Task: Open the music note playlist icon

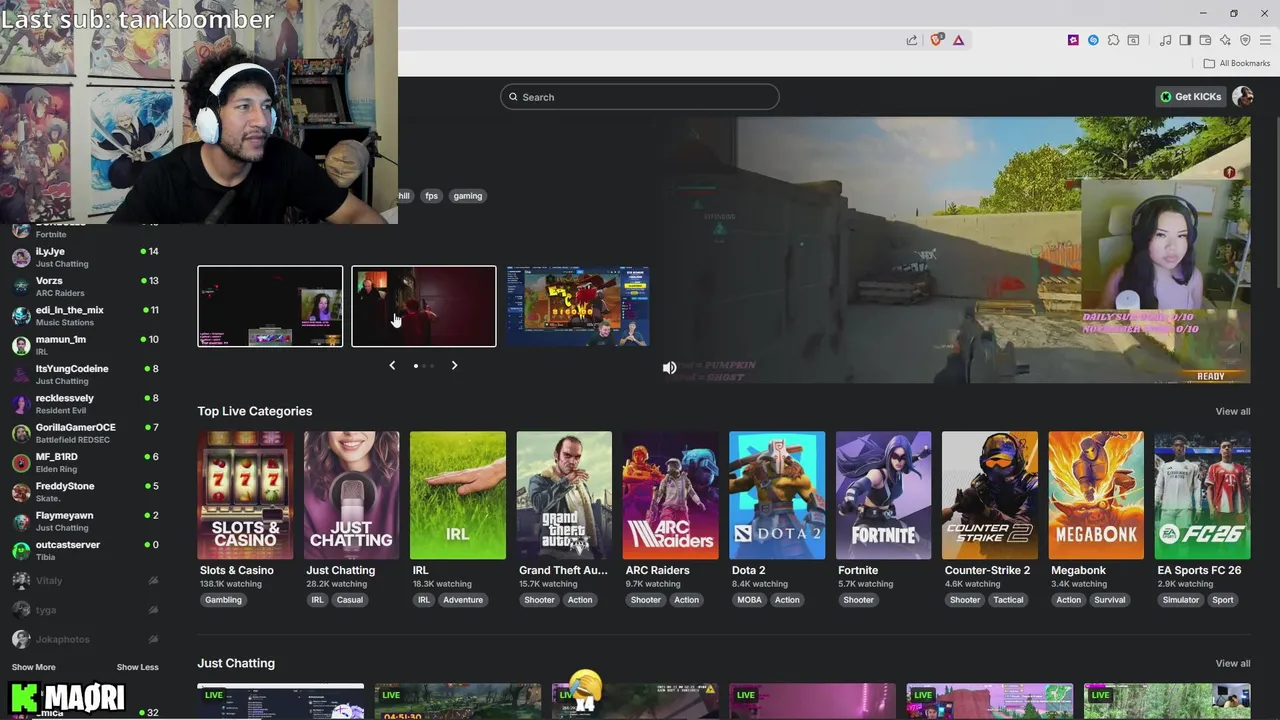Action: click(1165, 40)
